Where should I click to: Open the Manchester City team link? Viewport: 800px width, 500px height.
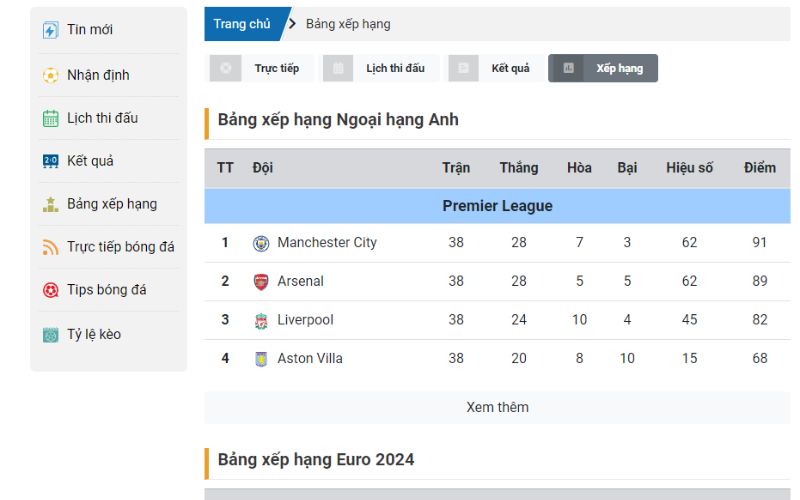coord(327,242)
